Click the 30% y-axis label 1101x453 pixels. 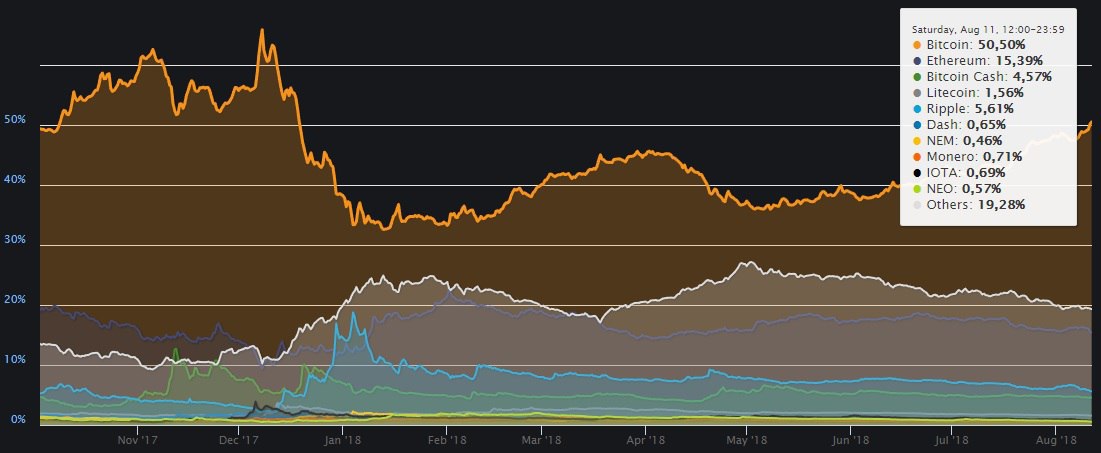click(x=15, y=239)
